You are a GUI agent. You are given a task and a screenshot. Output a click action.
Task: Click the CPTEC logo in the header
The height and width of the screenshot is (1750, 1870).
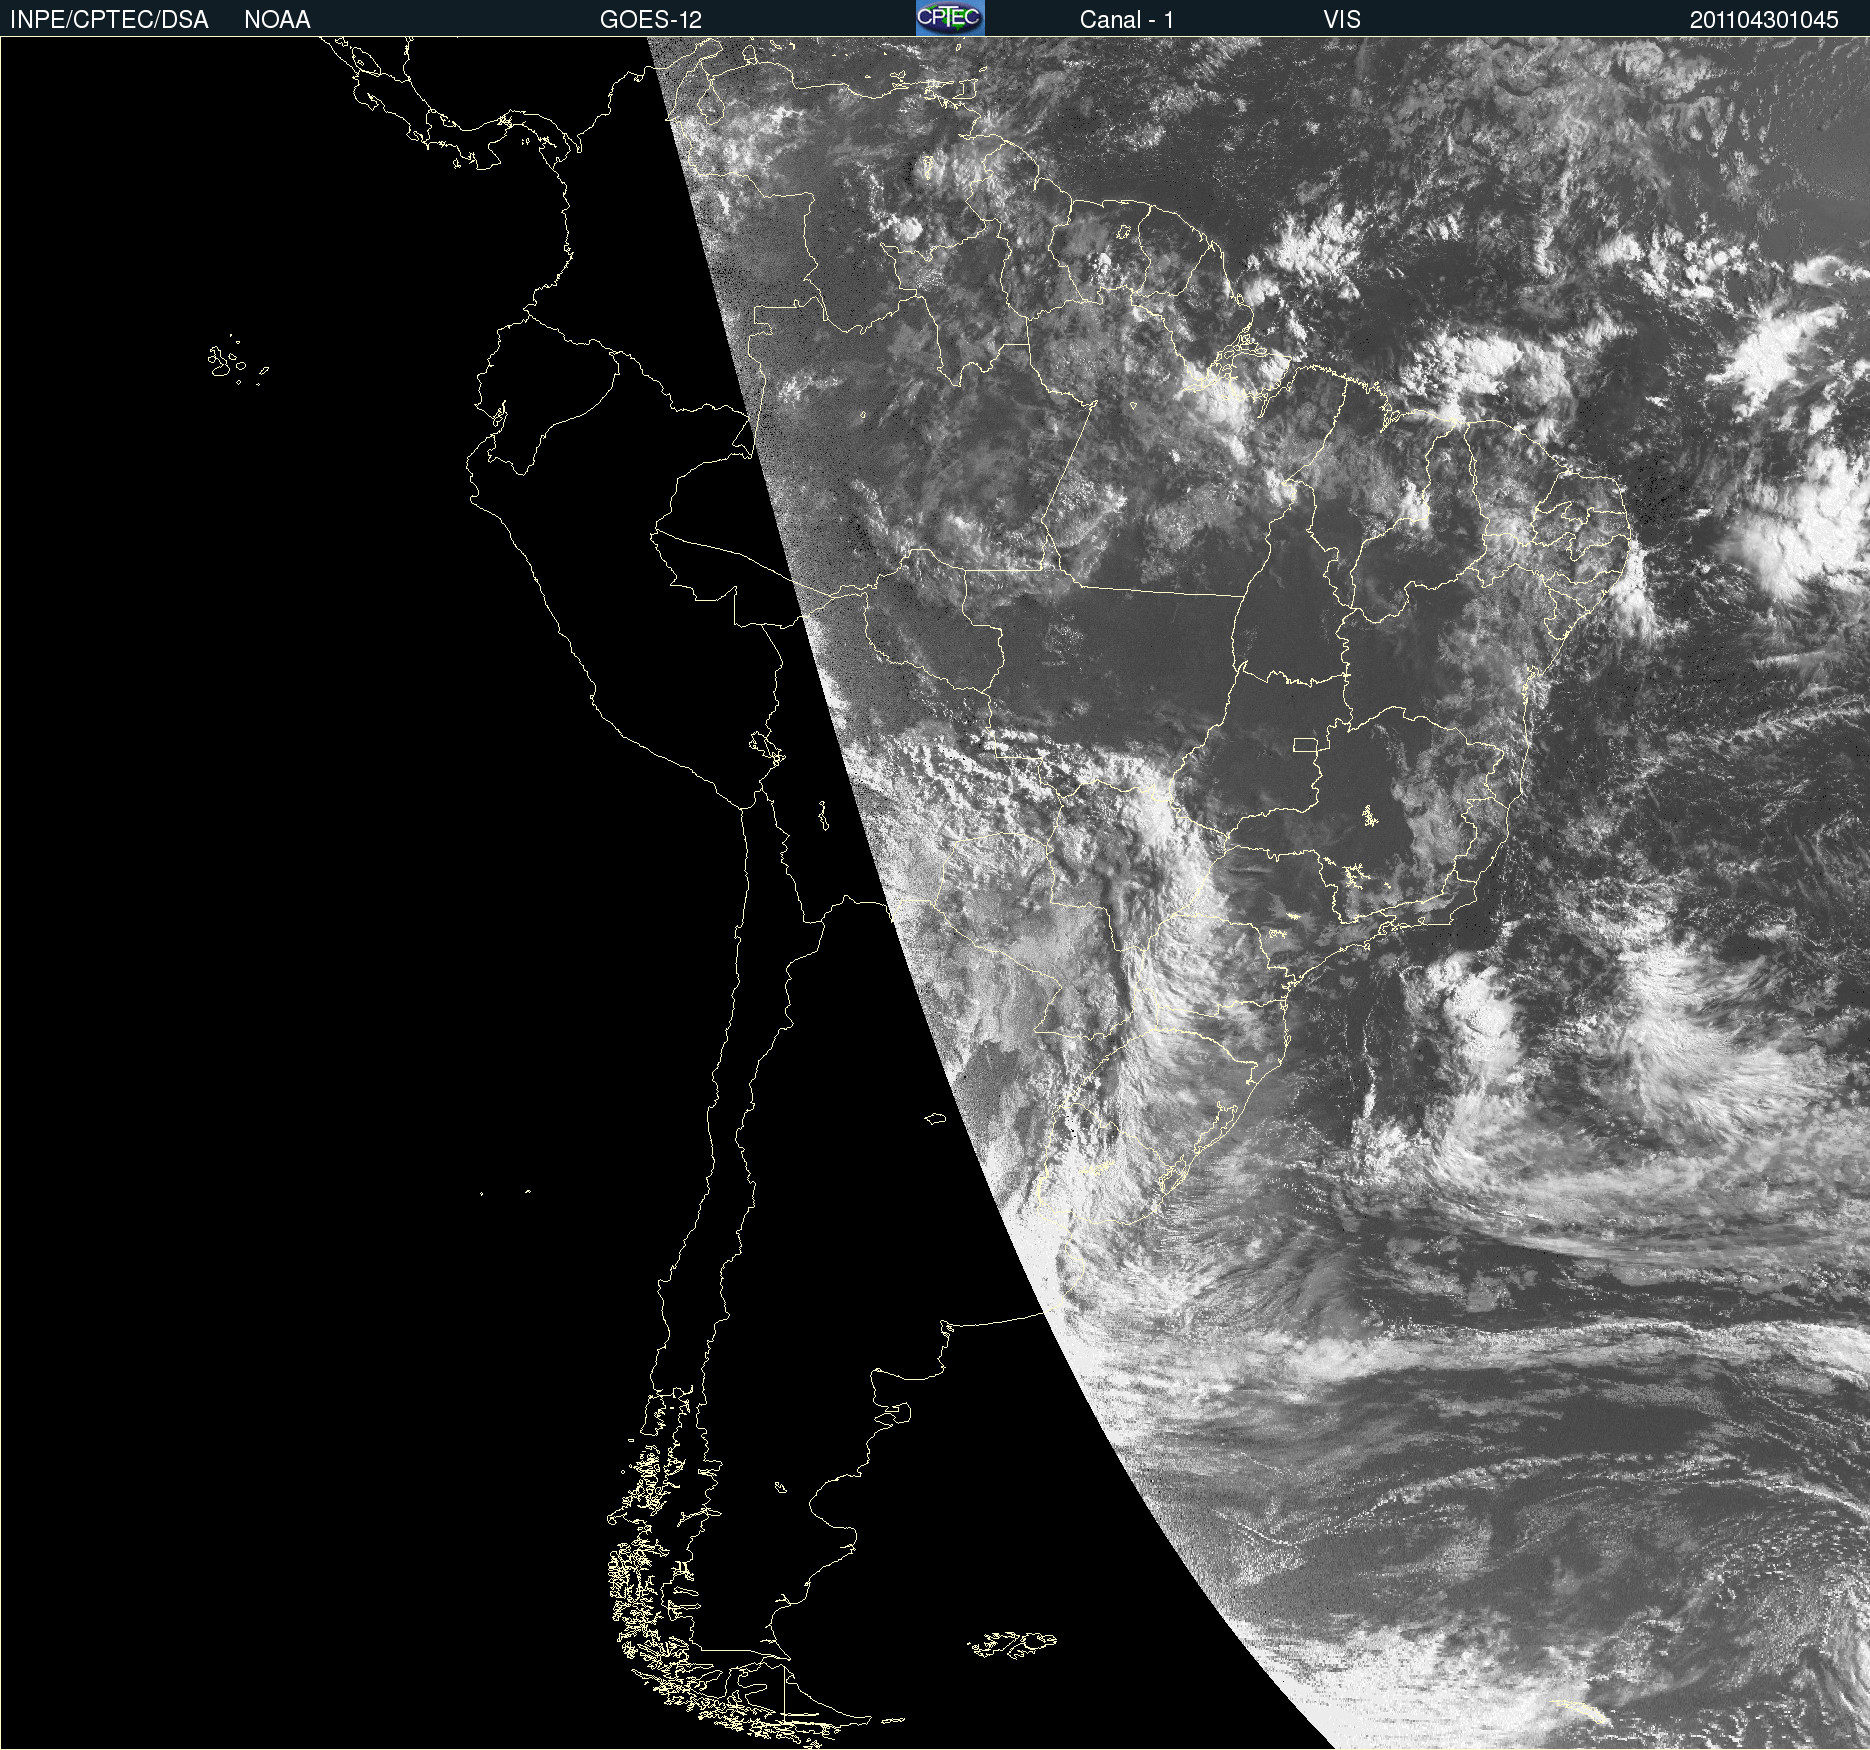(950, 18)
